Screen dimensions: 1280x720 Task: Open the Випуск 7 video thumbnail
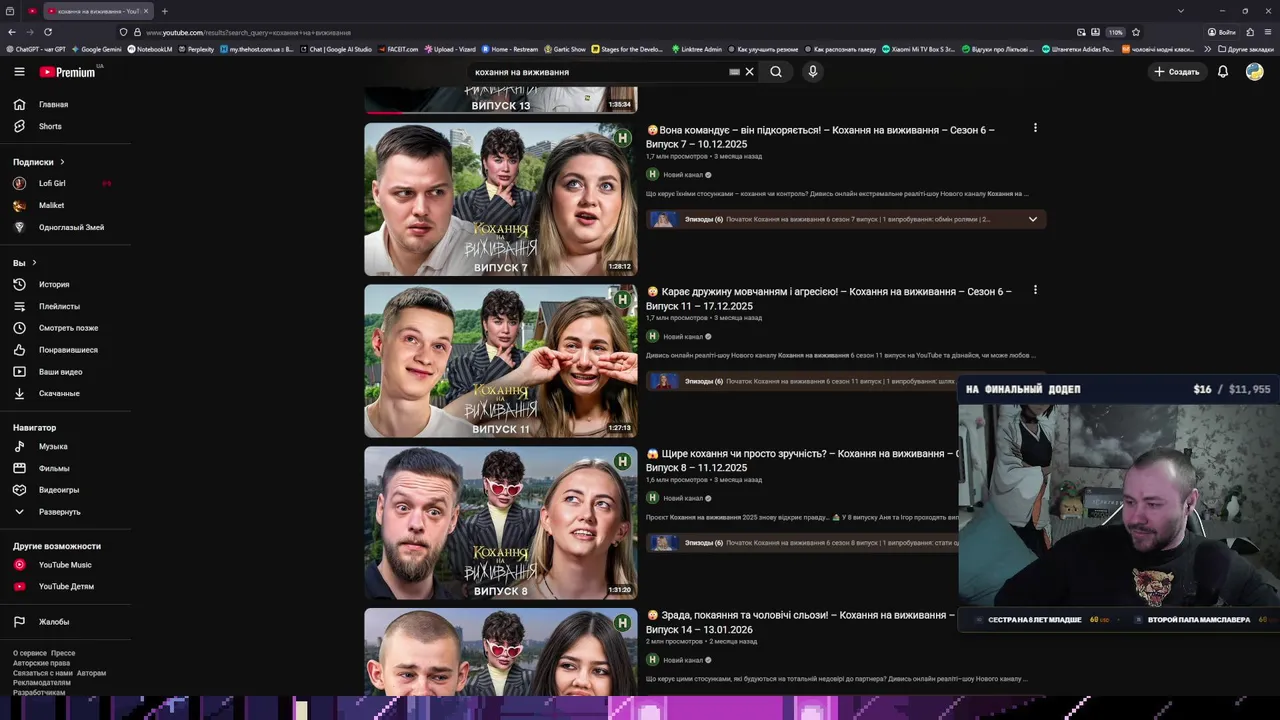click(x=501, y=199)
